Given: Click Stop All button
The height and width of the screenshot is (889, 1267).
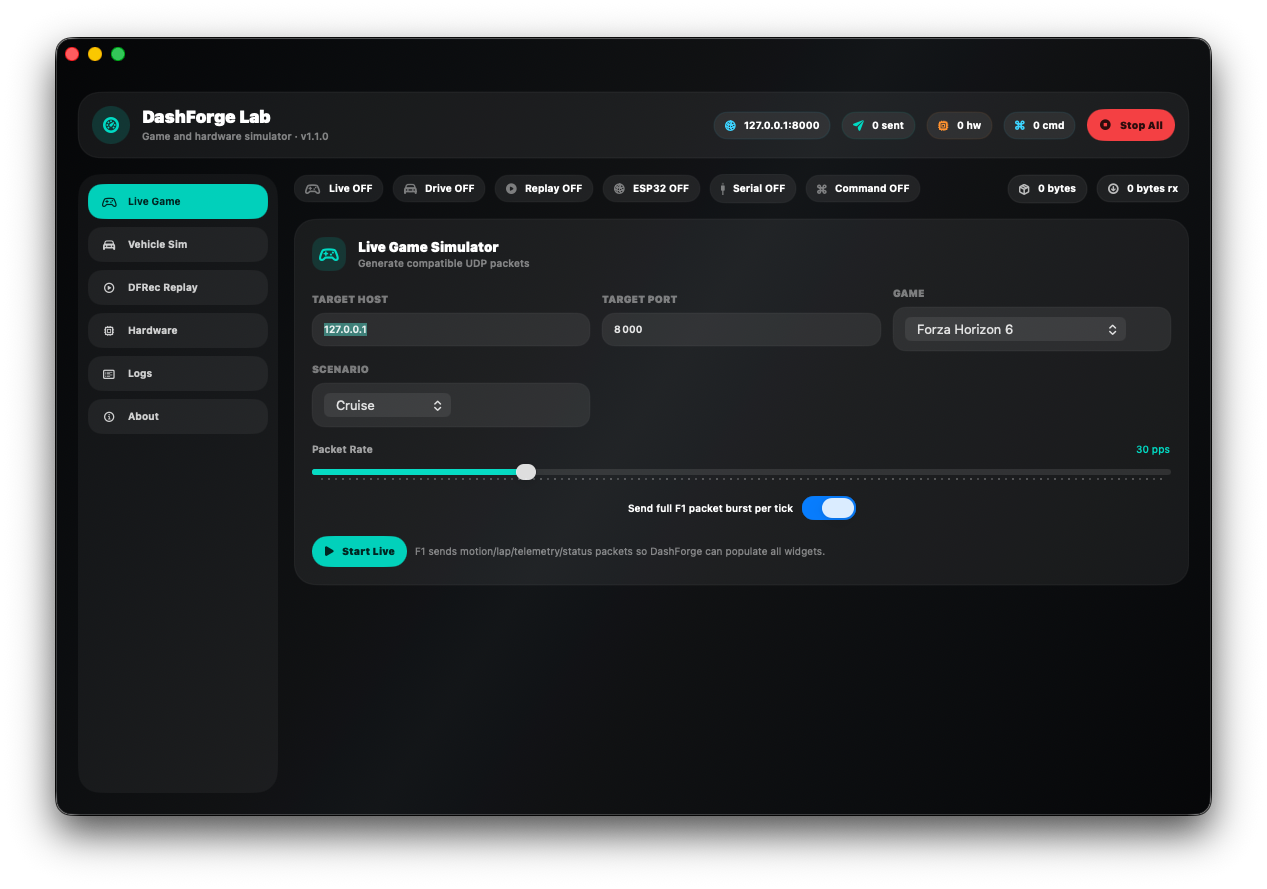Looking at the screenshot, I should click(1131, 125).
